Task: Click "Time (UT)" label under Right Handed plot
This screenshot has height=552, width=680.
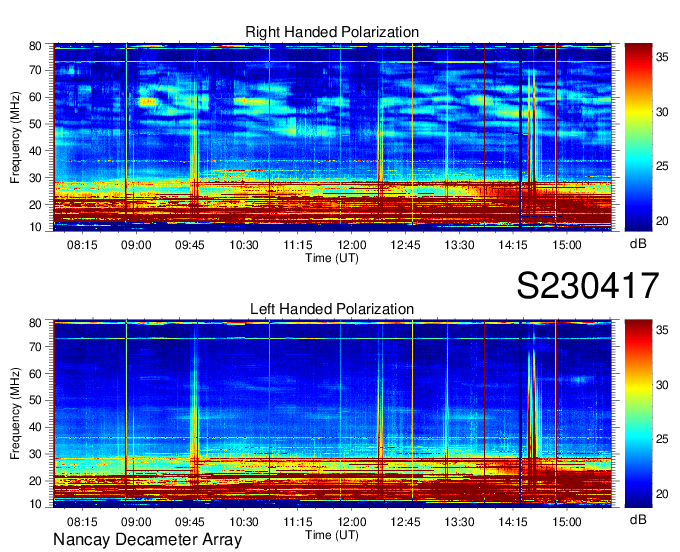Action: [x=332, y=258]
